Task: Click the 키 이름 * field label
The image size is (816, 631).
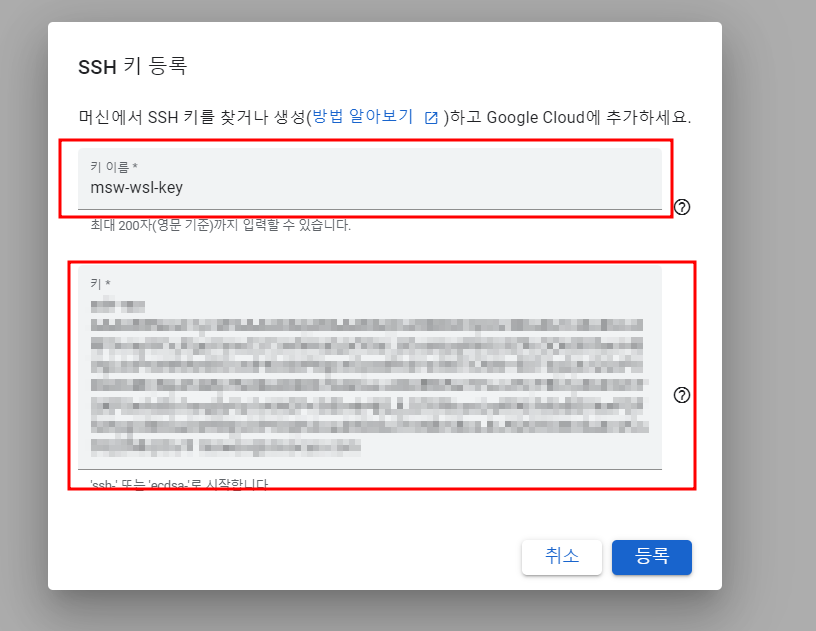Action: pyautogui.click(x=114, y=167)
